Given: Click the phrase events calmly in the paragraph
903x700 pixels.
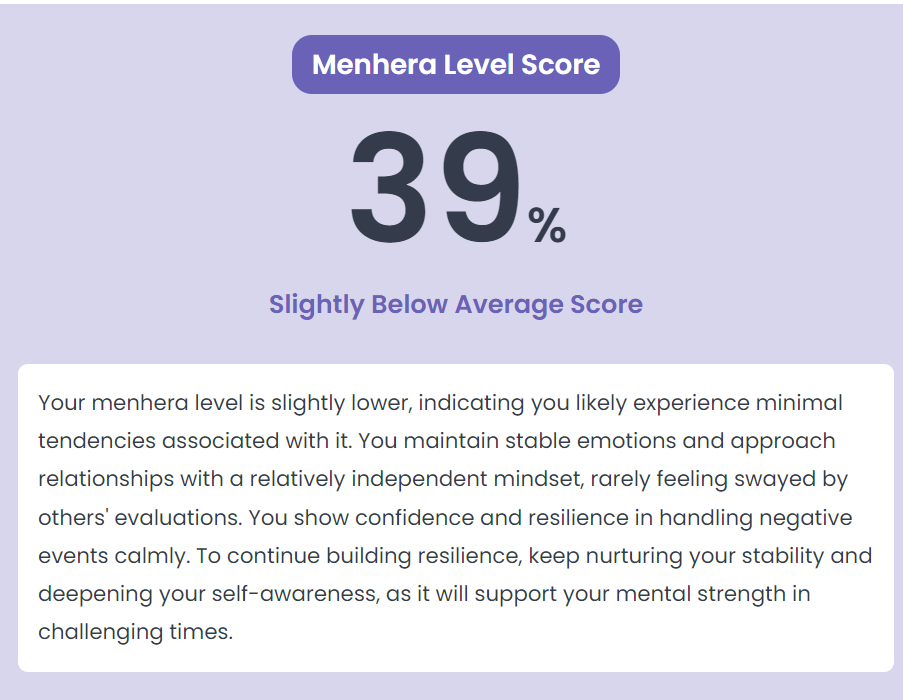Looking at the screenshot, I should point(113,556).
